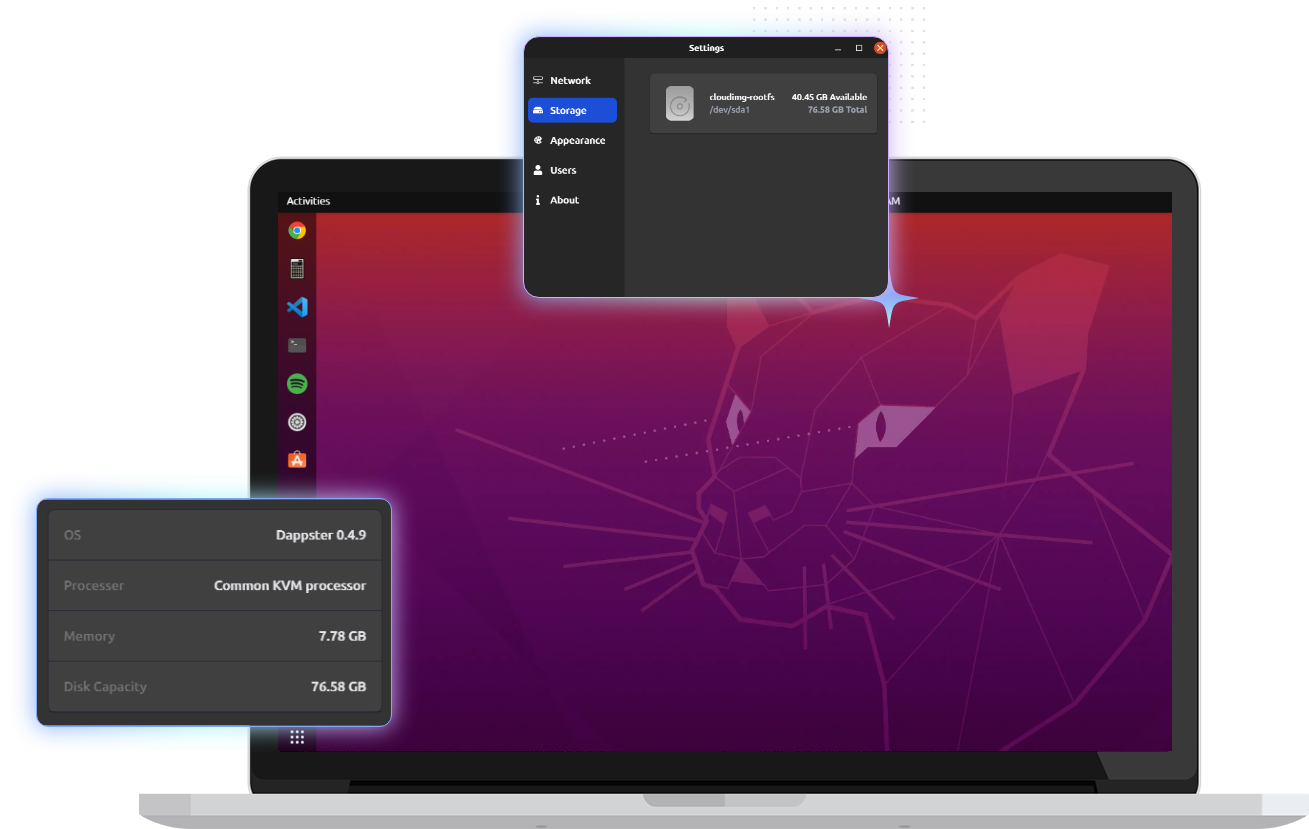
Task: Click the cloudimg-rootfs storage entry
Action: tap(763, 104)
